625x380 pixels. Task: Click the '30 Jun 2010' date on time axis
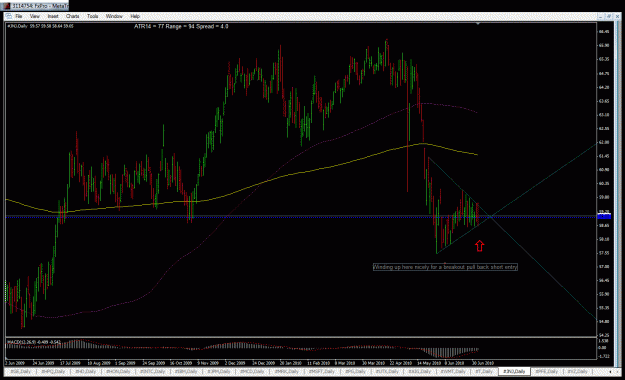[x=483, y=363]
